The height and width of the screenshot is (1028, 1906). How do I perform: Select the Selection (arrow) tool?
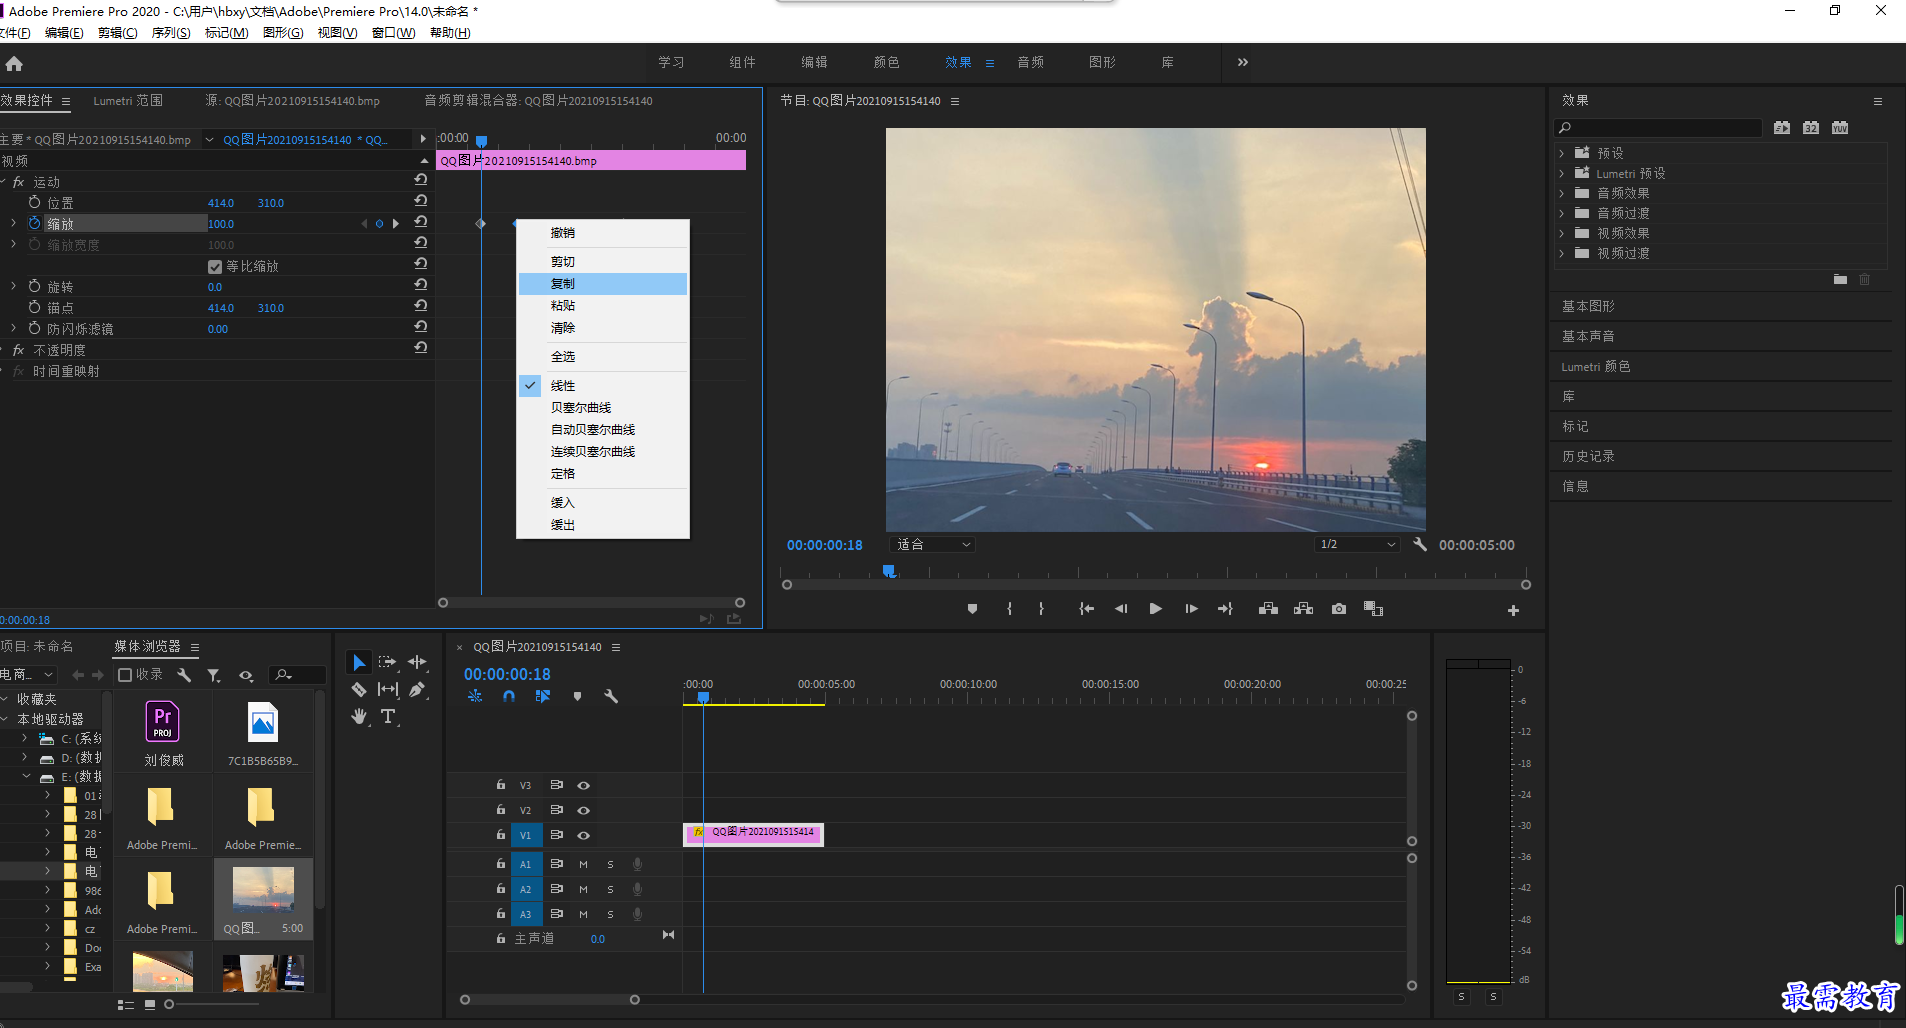pyautogui.click(x=359, y=663)
